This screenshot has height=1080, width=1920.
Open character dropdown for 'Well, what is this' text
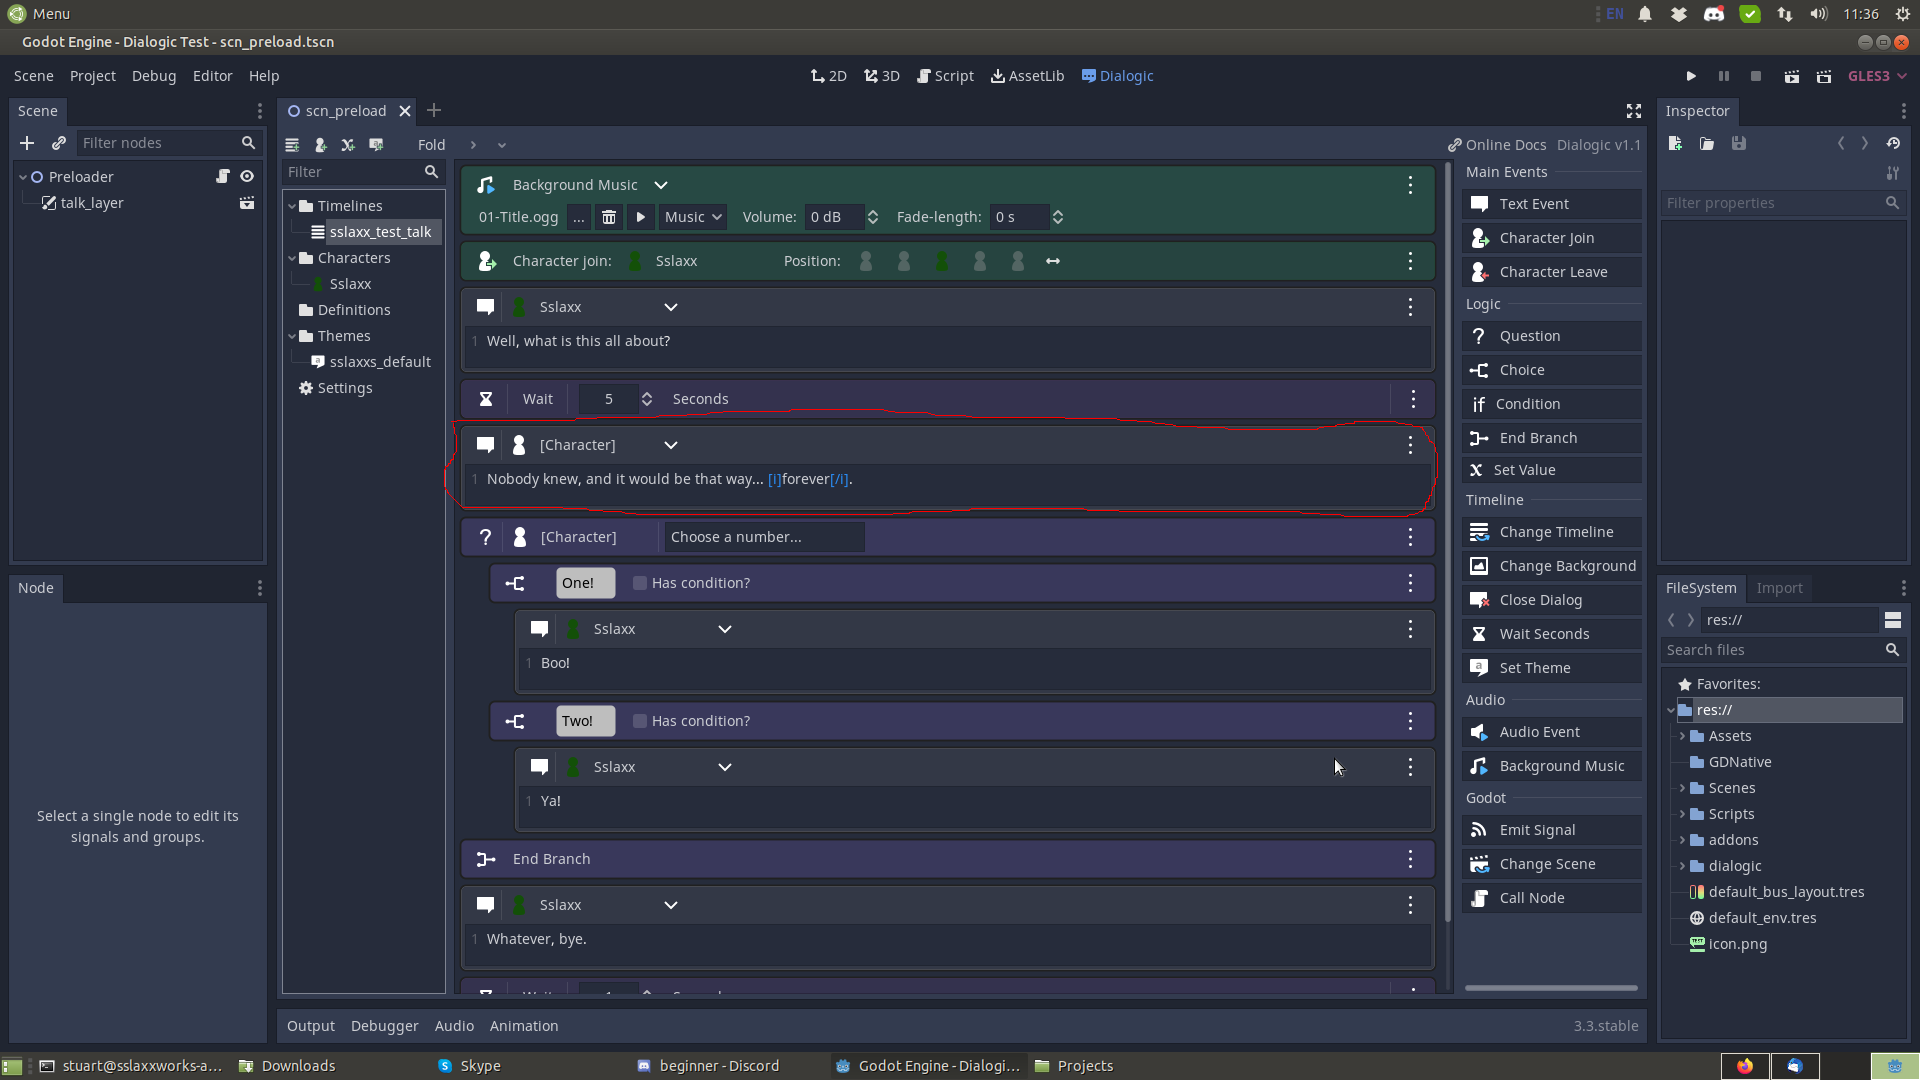[x=671, y=307]
